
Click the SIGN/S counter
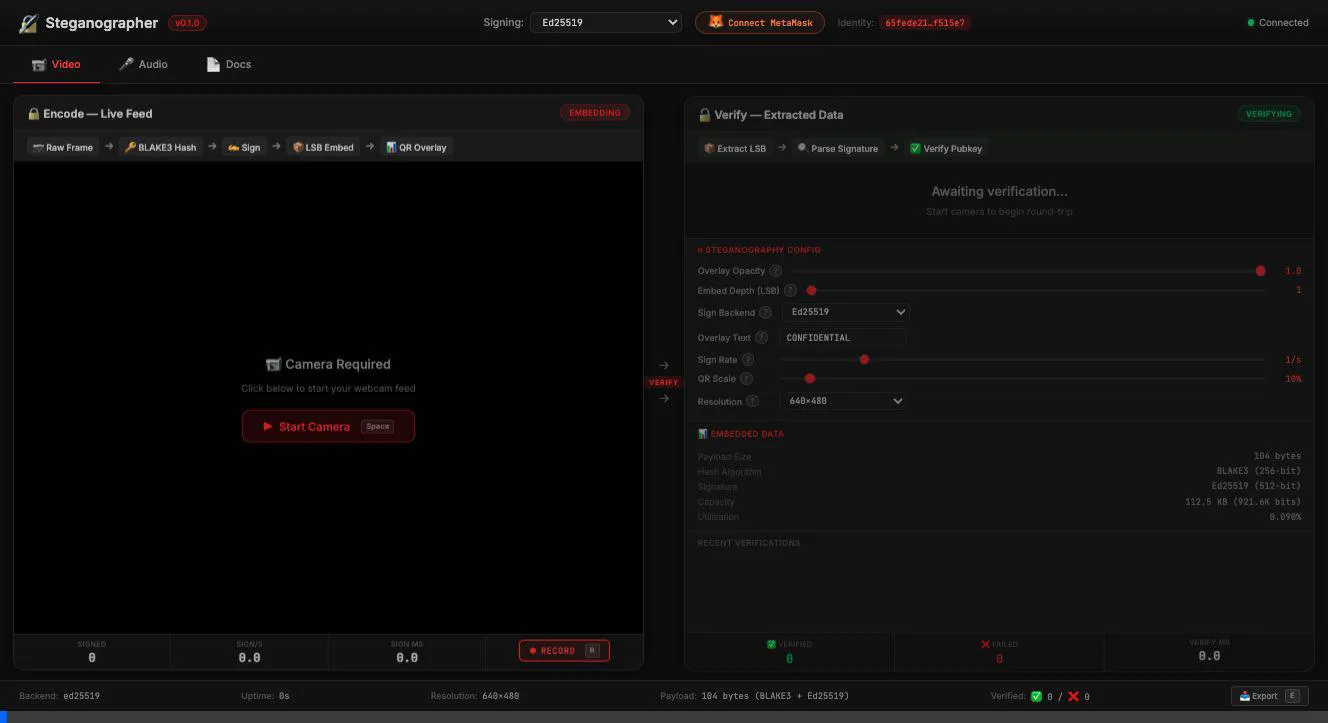[249, 652]
